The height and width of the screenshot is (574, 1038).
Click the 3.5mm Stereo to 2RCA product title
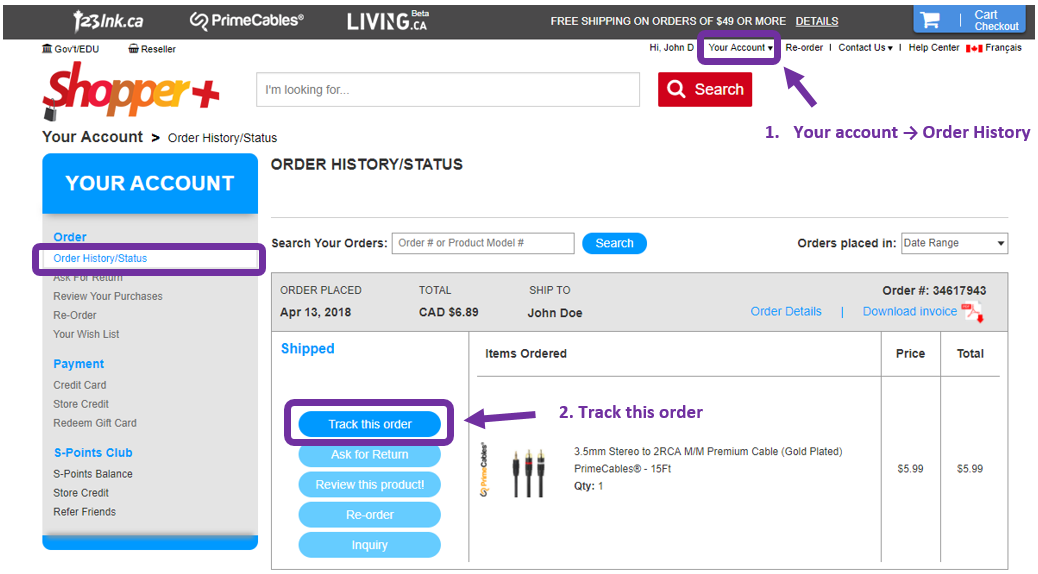(x=708, y=452)
